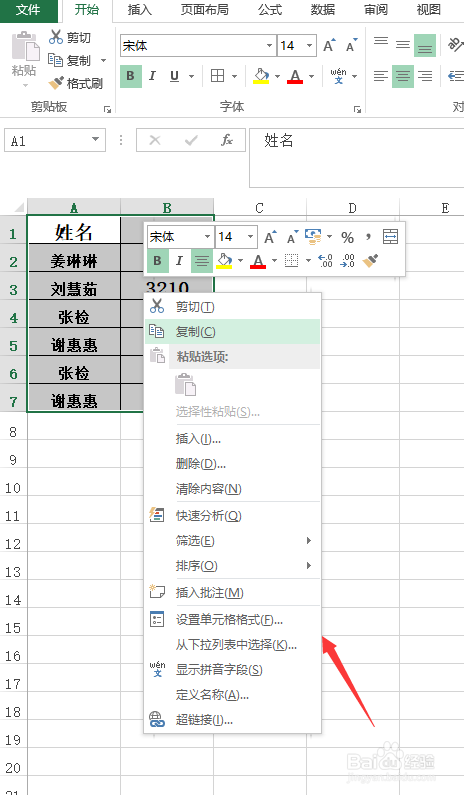Click increase decimal in mini toolbar

326,261
